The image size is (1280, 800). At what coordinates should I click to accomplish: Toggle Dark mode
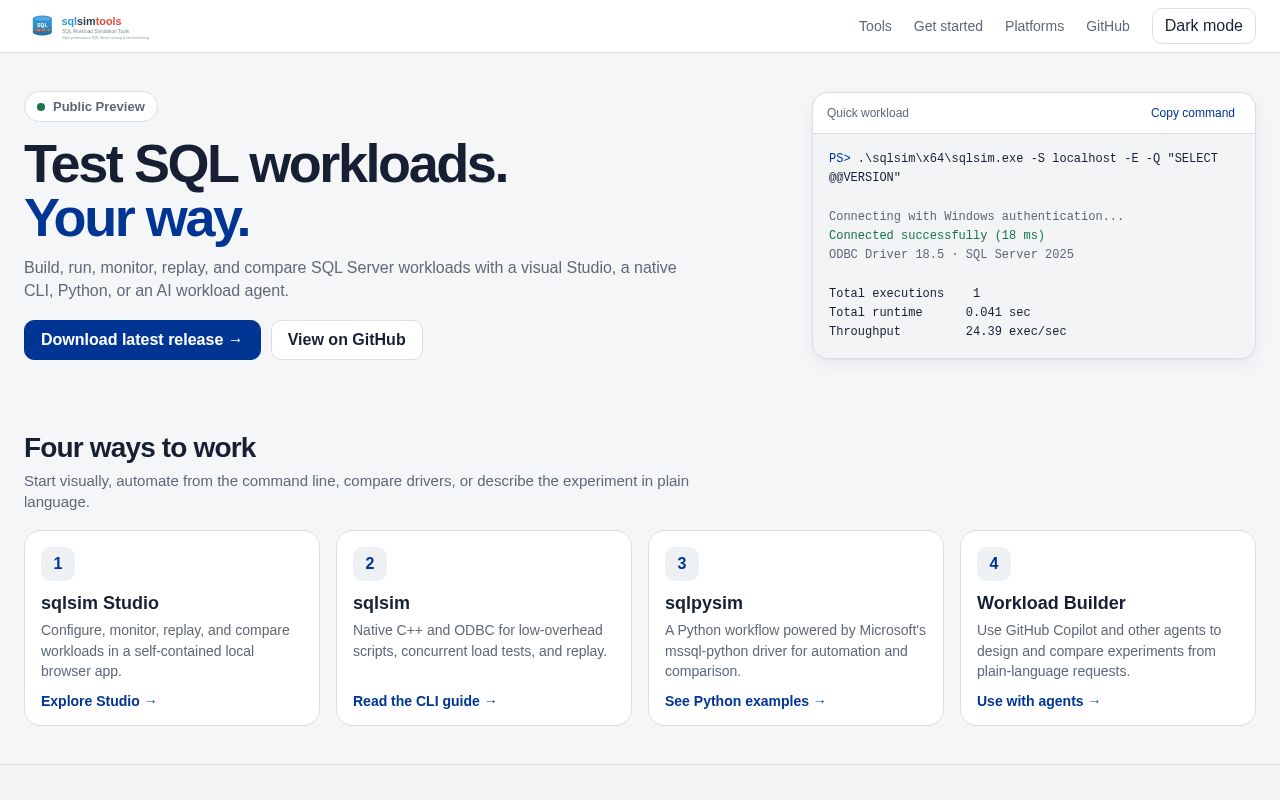1204,26
